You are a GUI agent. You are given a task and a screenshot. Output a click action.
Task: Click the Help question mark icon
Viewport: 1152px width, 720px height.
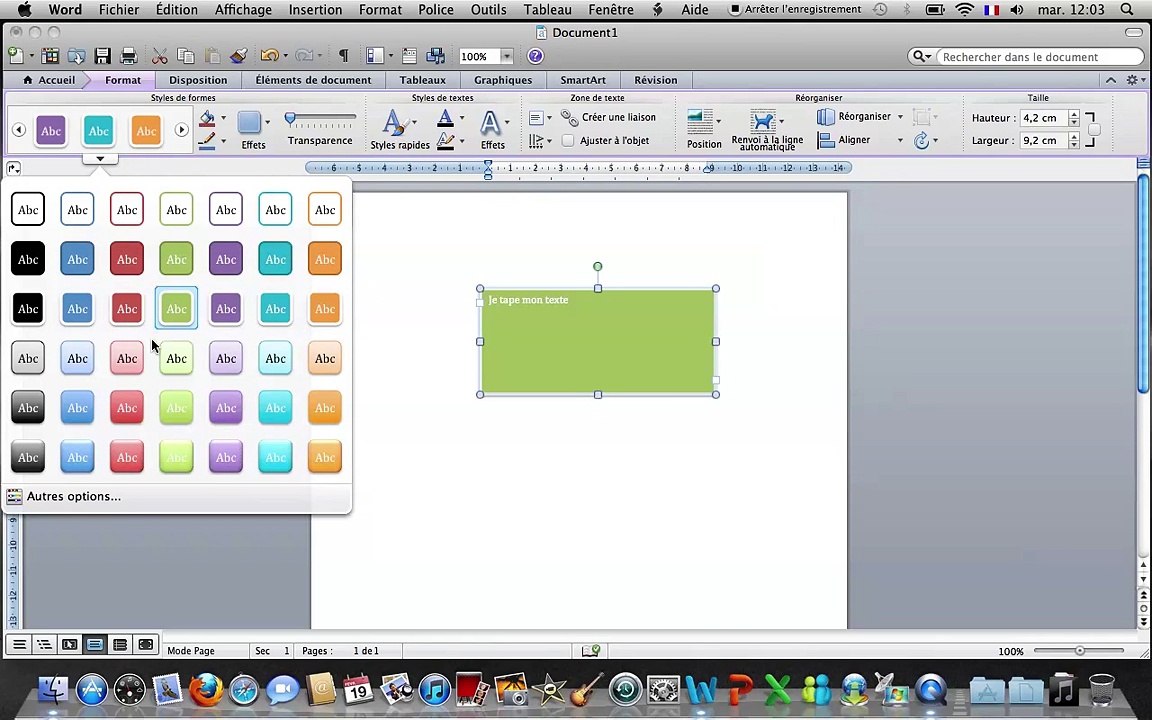coord(535,56)
